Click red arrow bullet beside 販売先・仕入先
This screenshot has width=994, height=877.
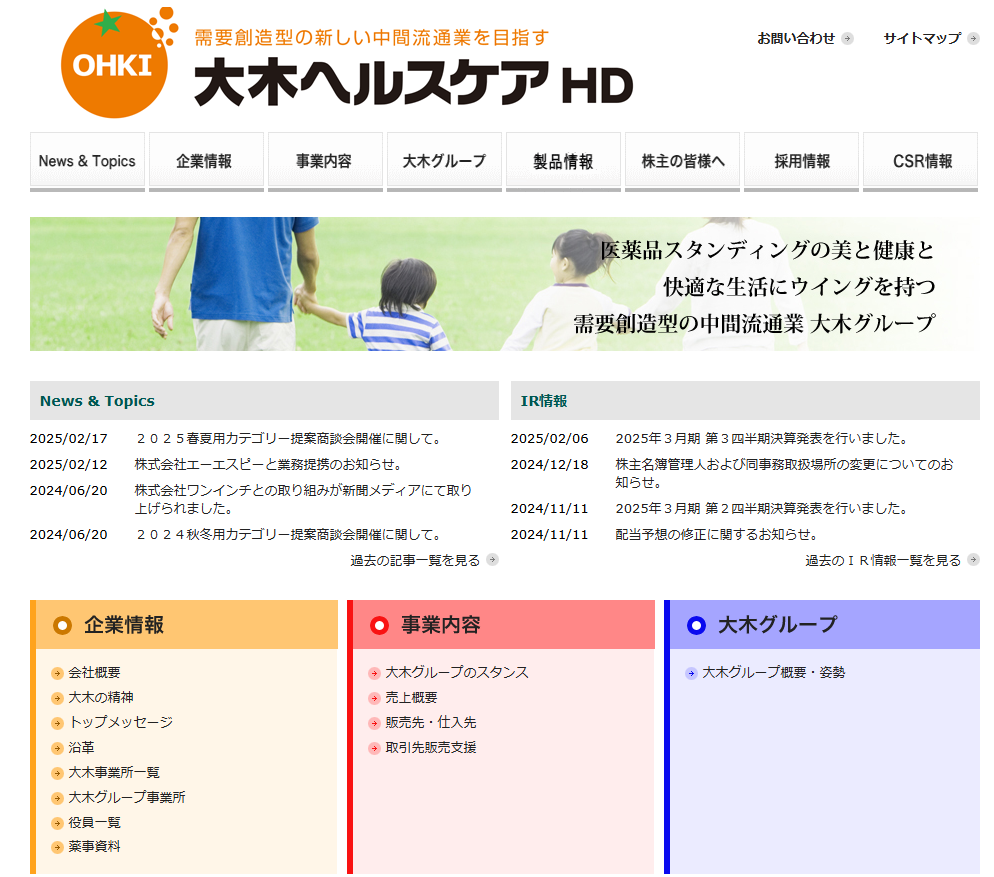374,723
